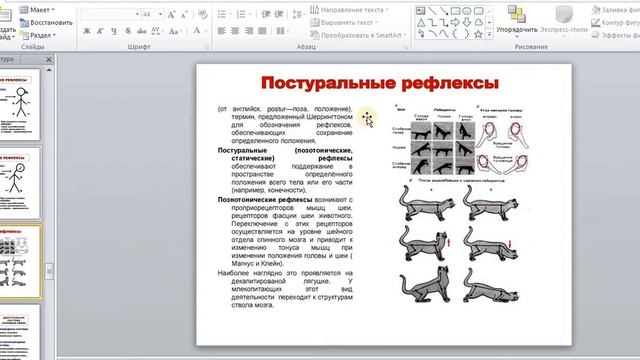The height and width of the screenshot is (360, 640).
Task: Open the font size dropdown
Action: pos(160,15)
